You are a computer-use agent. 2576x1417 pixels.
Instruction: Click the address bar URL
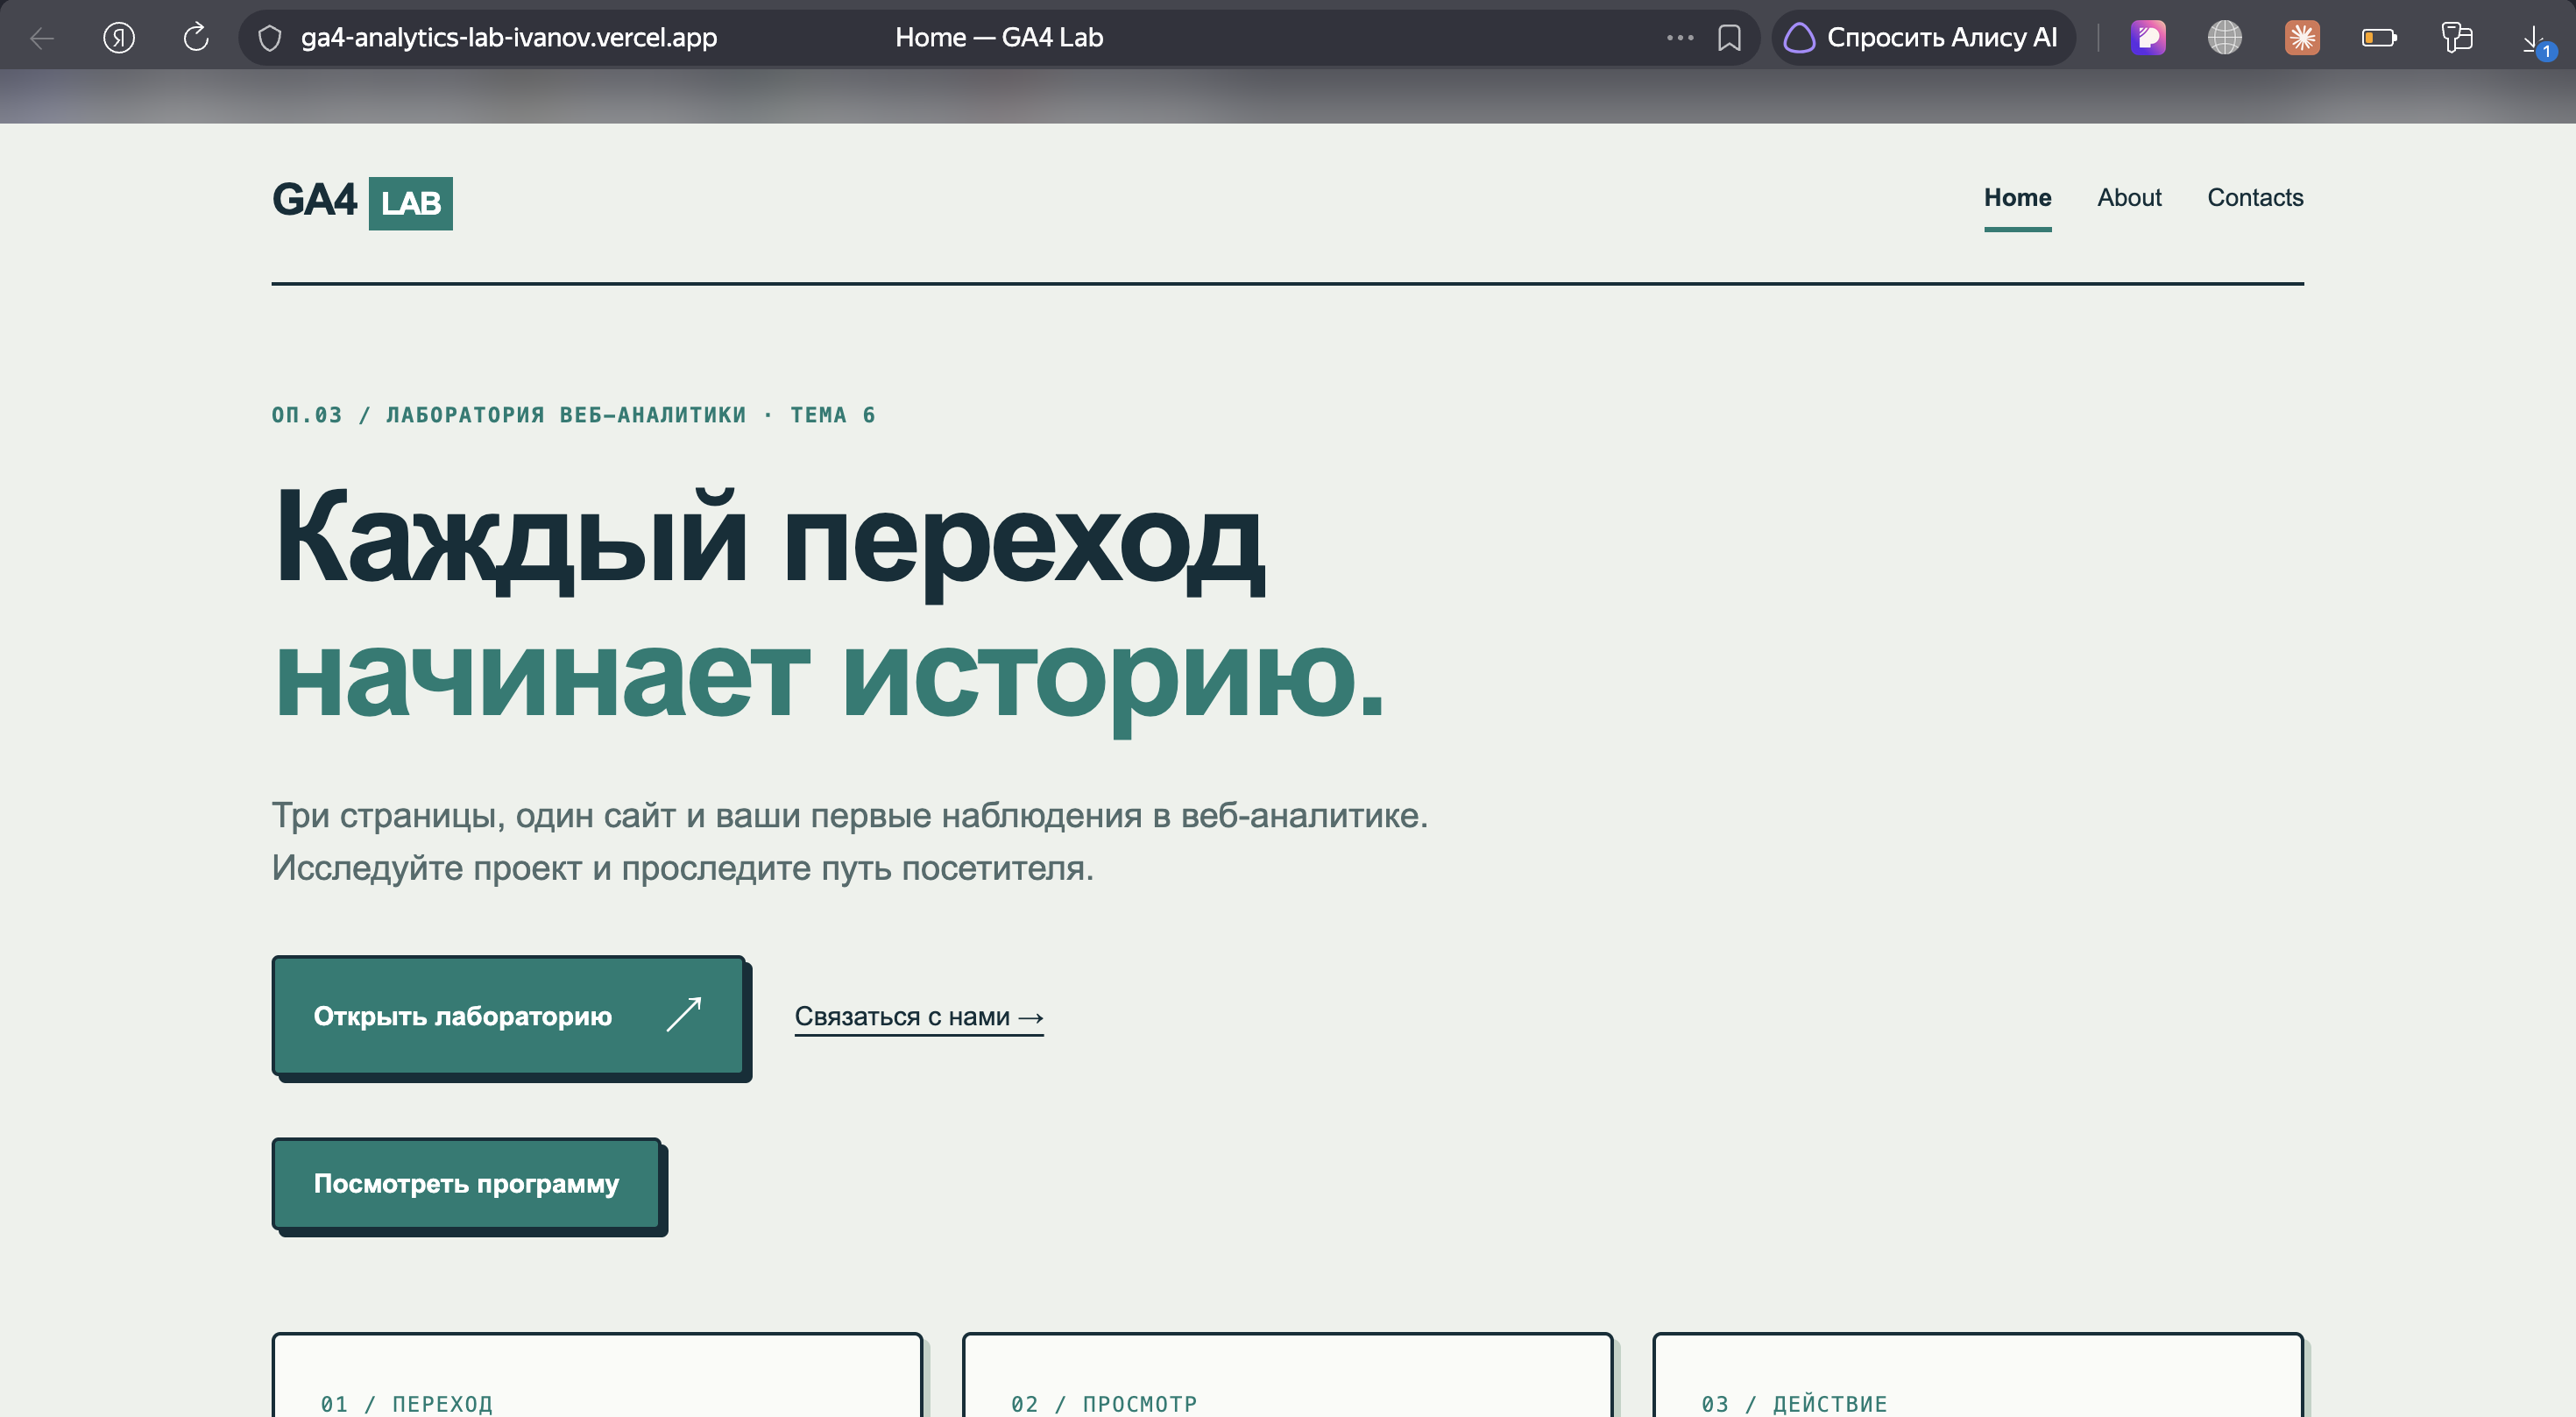click(x=508, y=38)
